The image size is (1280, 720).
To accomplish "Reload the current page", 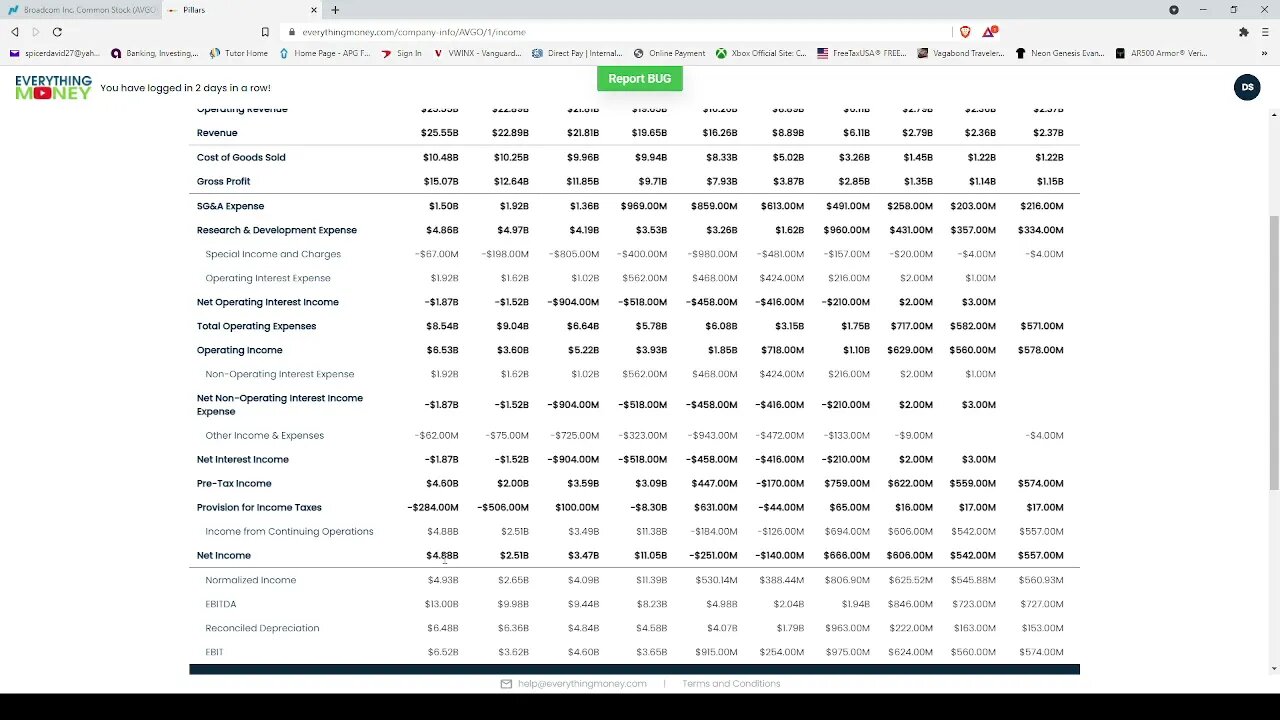I will [57, 32].
